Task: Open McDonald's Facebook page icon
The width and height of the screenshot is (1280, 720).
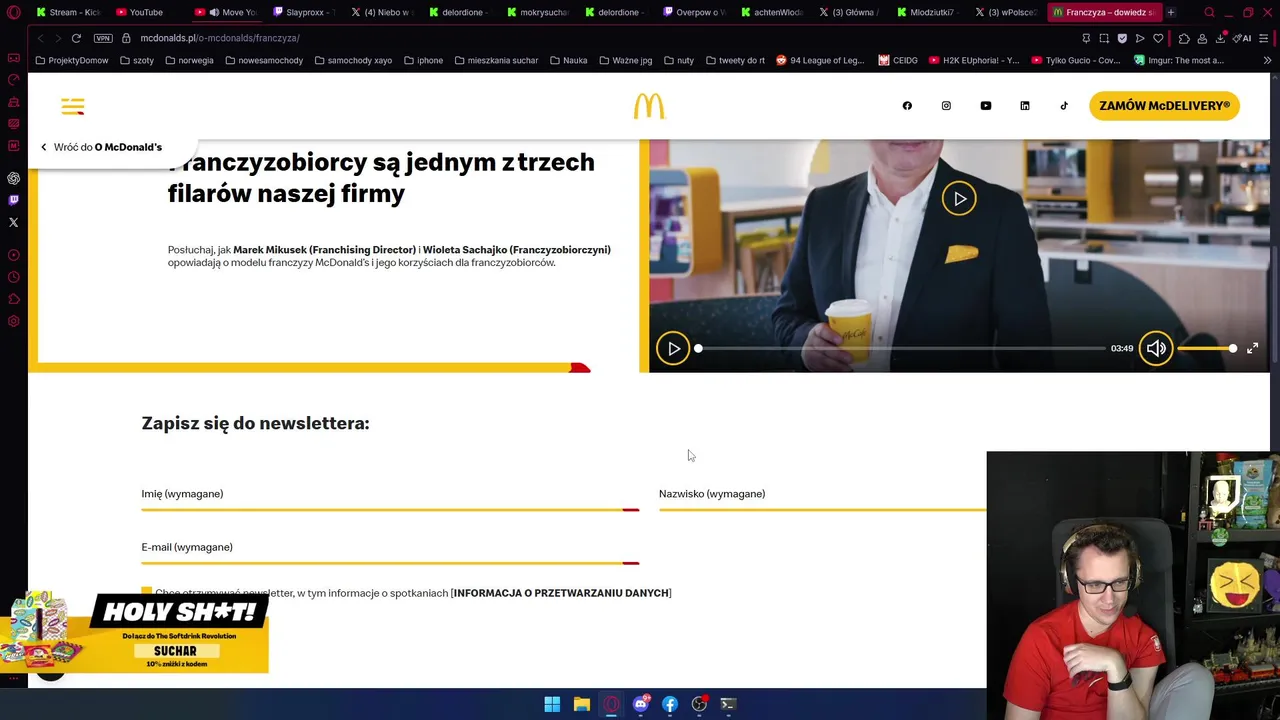Action: coord(907,106)
